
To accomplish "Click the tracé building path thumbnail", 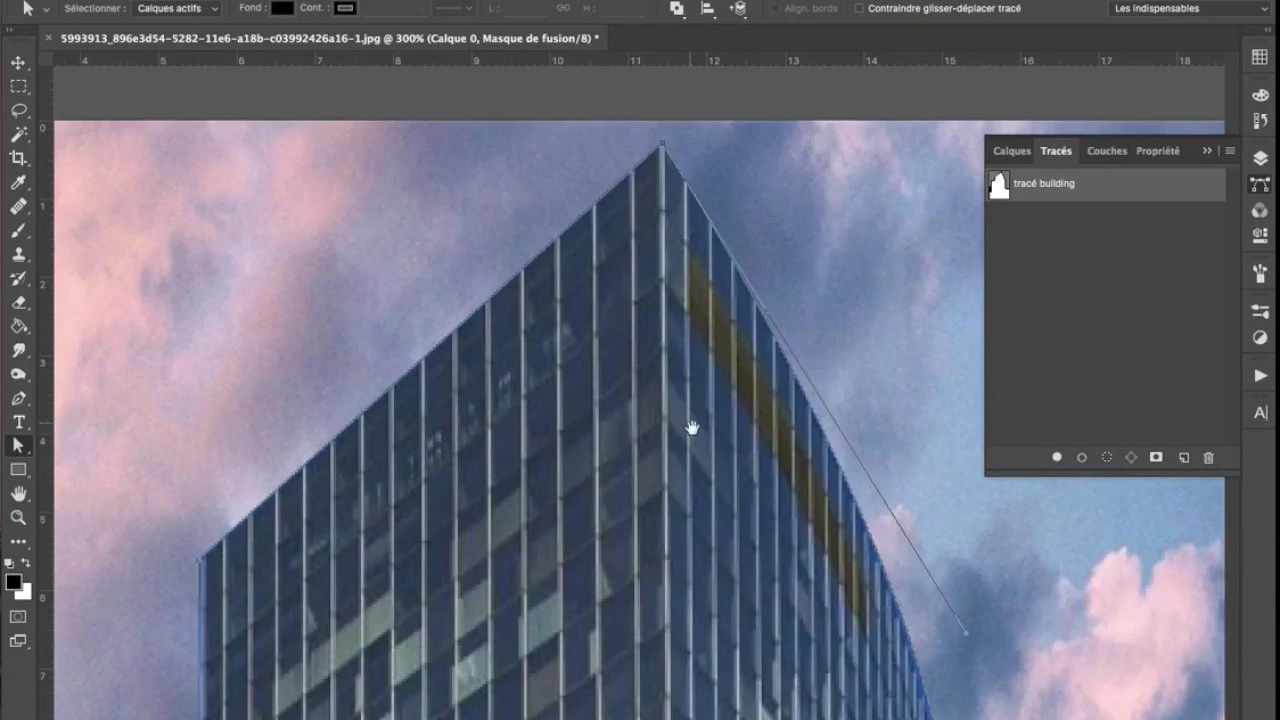I will click(999, 184).
